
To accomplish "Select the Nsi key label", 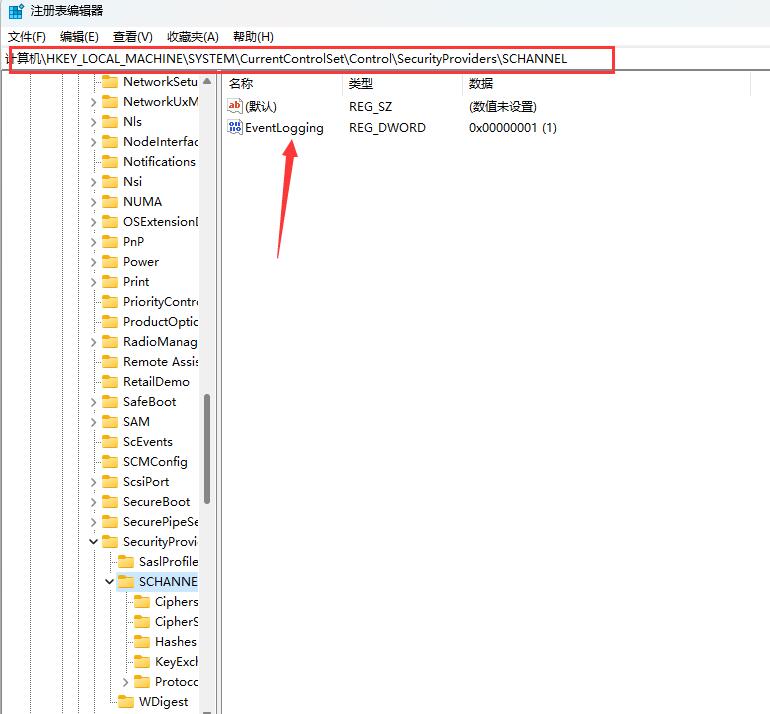I will coord(133,182).
